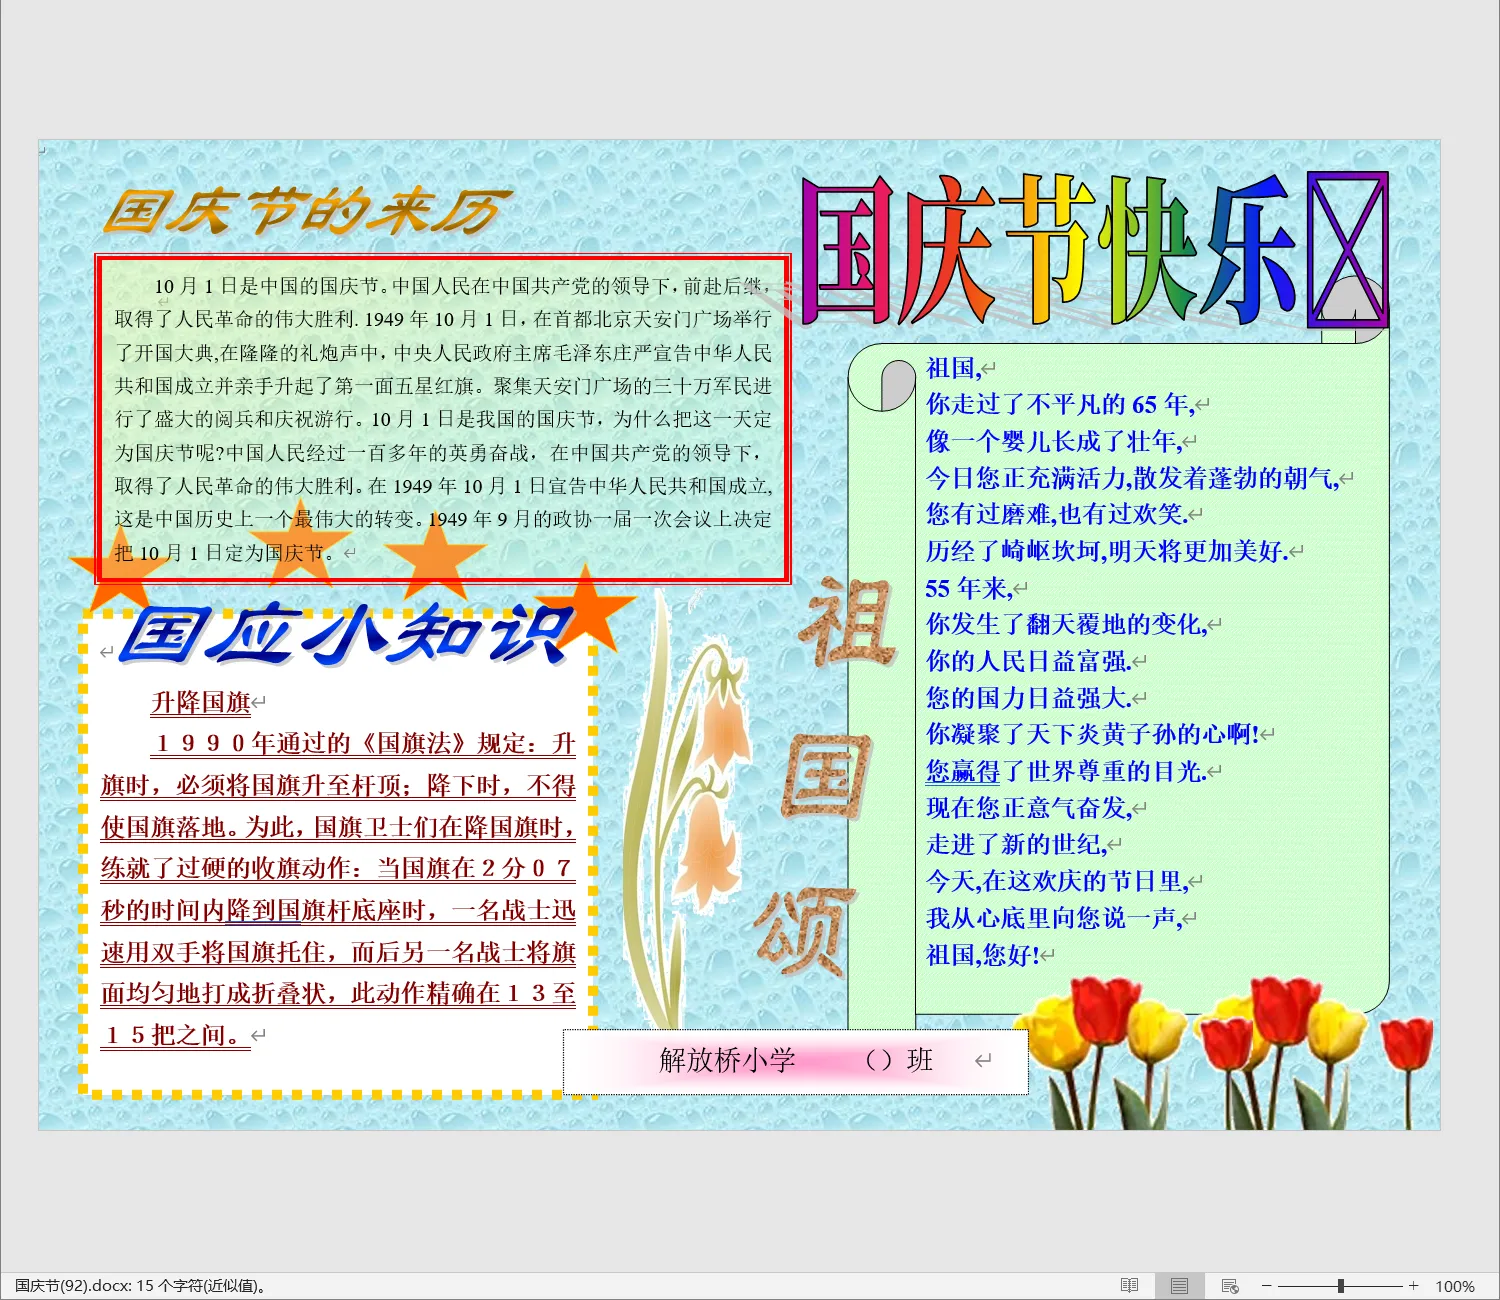Click the line 你走过了不平凡的 65 年,
Viewport: 1500px width, 1300px height.
click(x=1060, y=404)
